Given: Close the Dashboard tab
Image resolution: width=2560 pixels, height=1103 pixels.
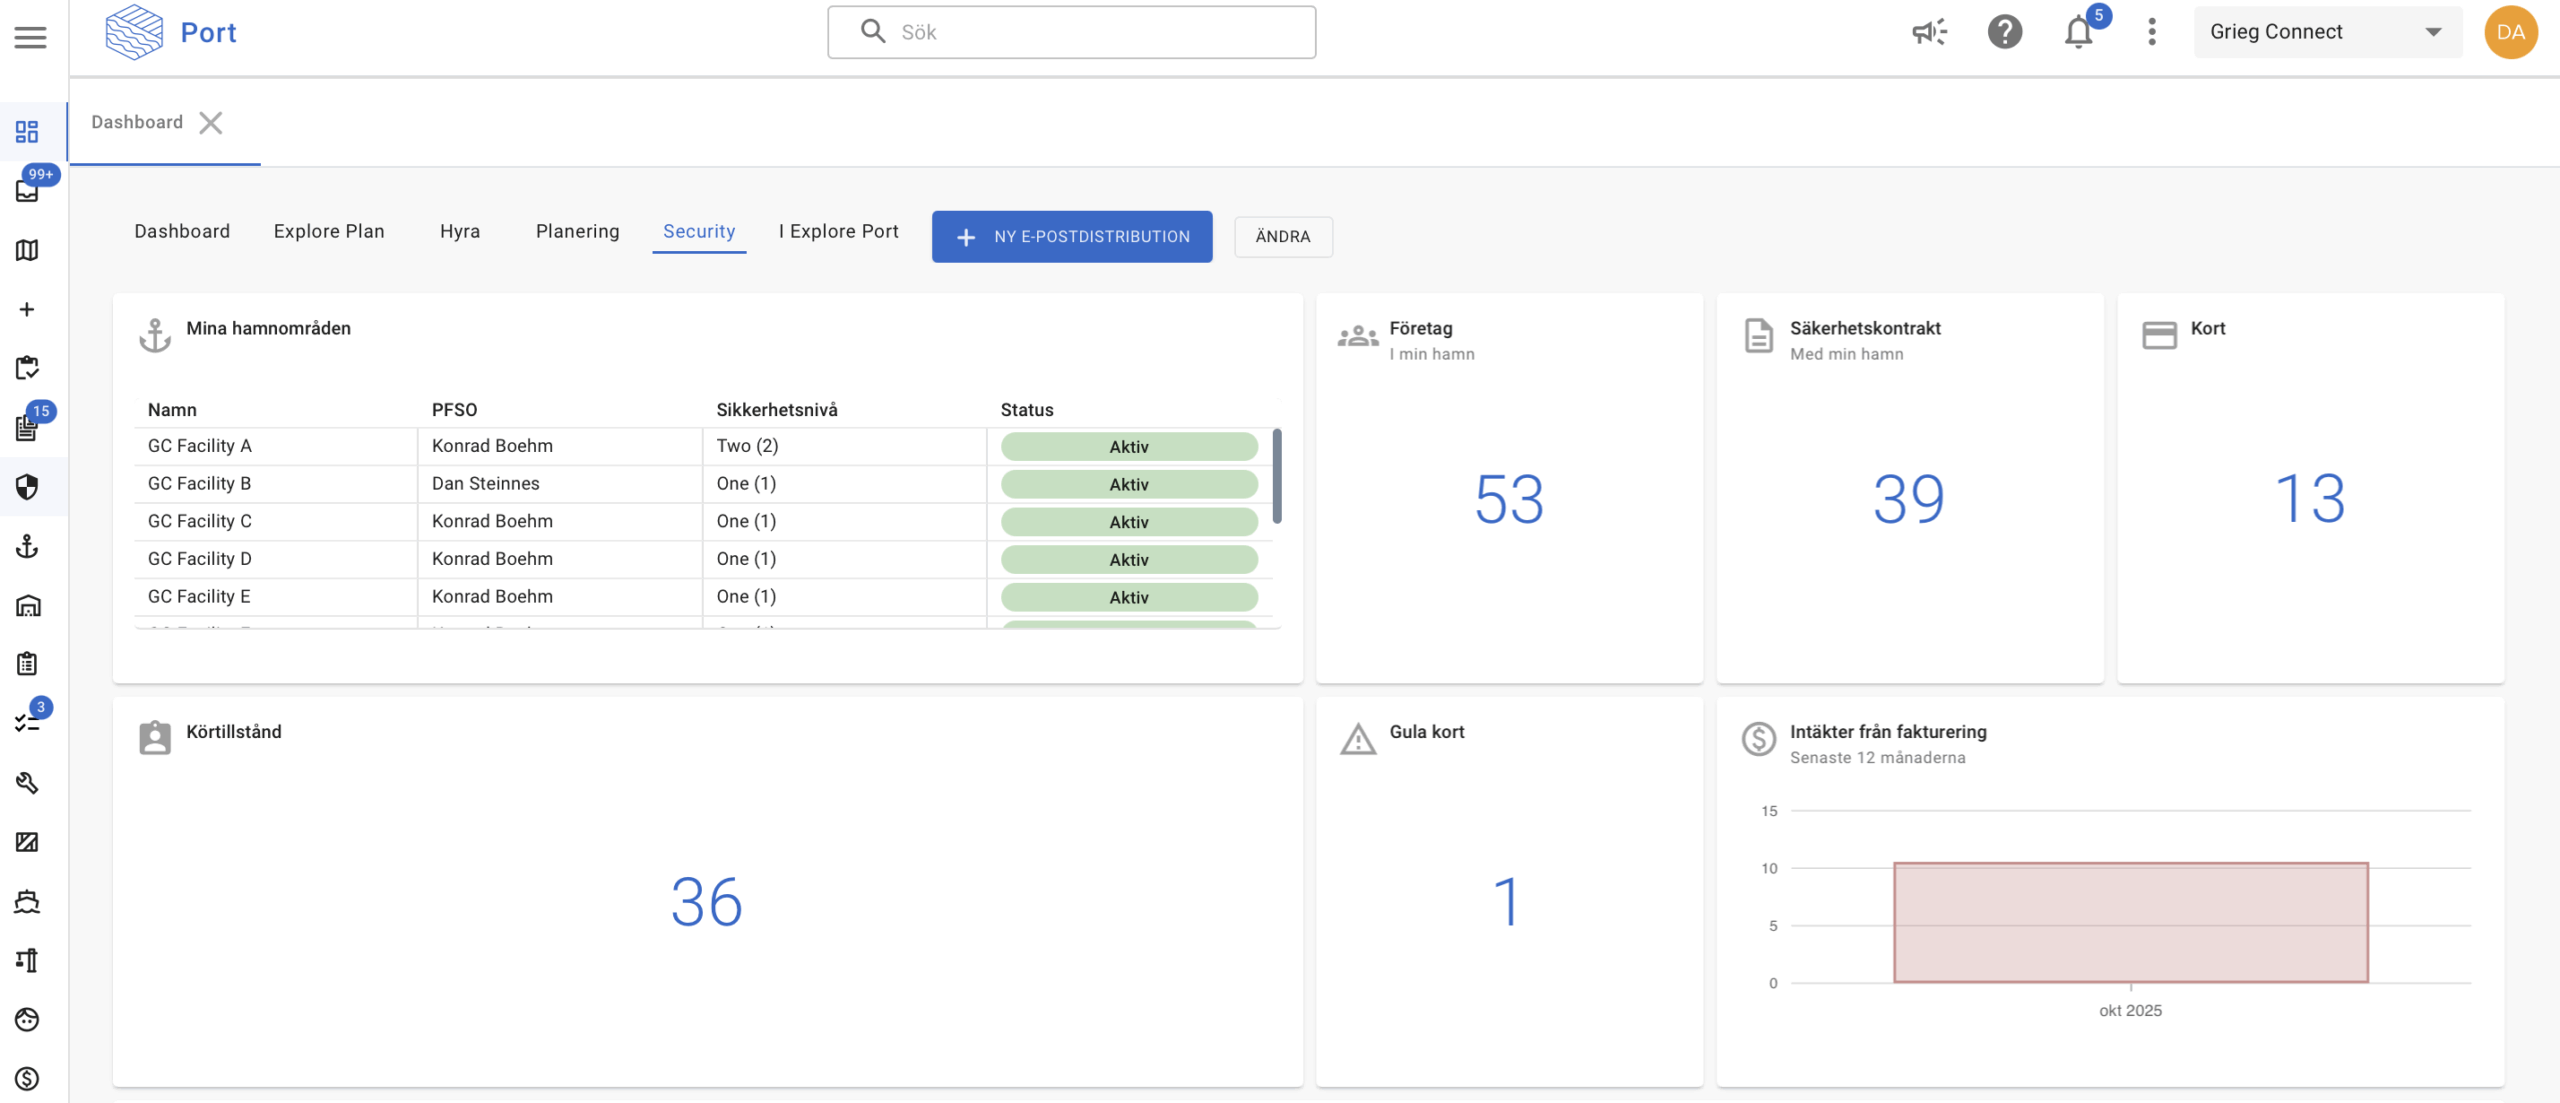Looking at the screenshot, I should pyautogui.click(x=211, y=123).
